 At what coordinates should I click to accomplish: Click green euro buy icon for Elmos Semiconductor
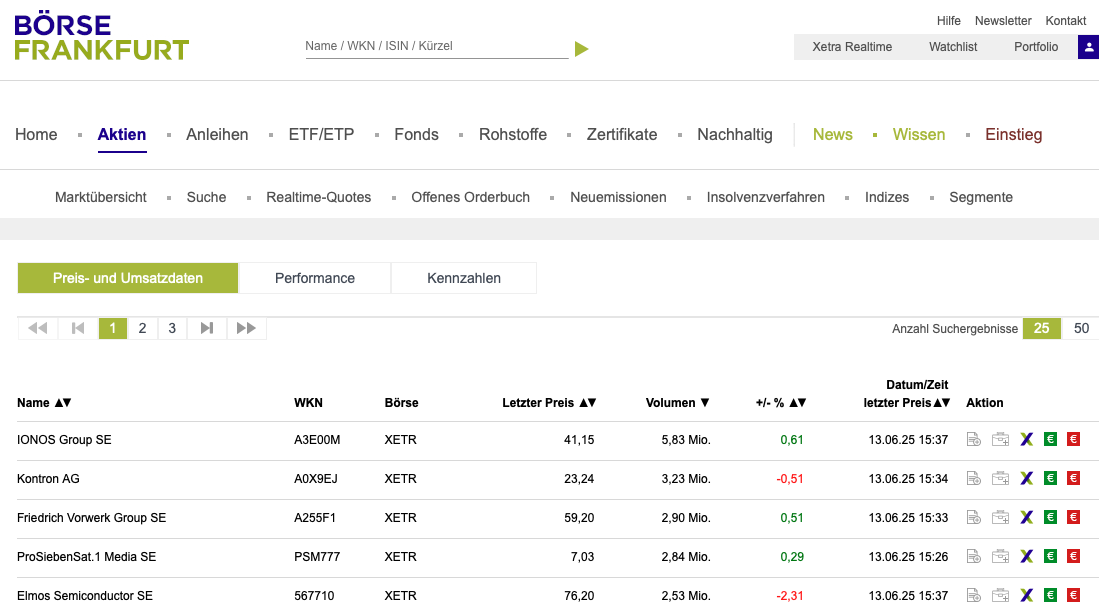(1050, 596)
